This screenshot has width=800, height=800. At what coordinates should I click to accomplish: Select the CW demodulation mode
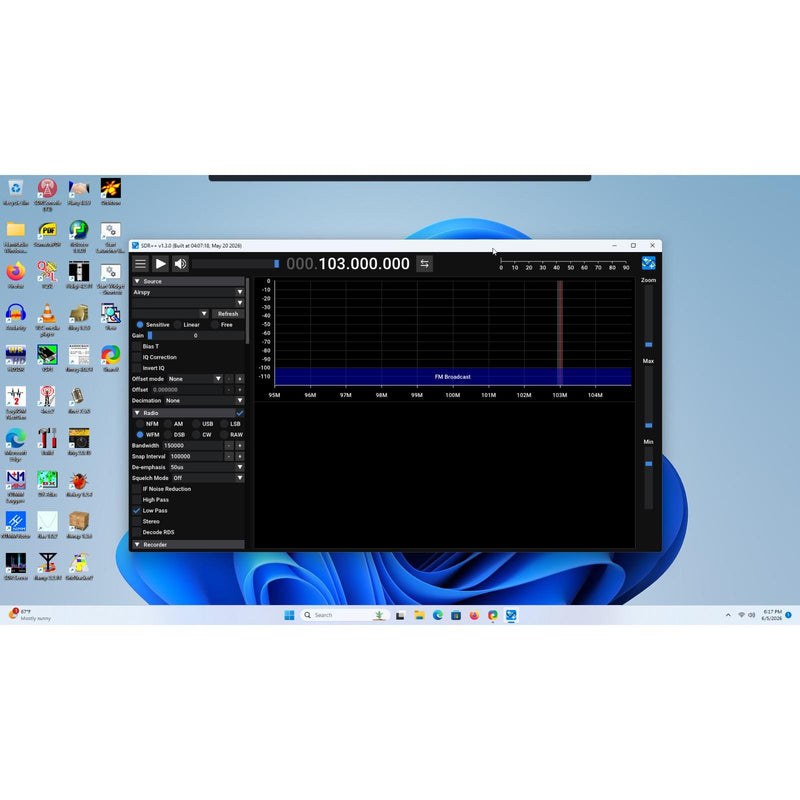point(196,435)
